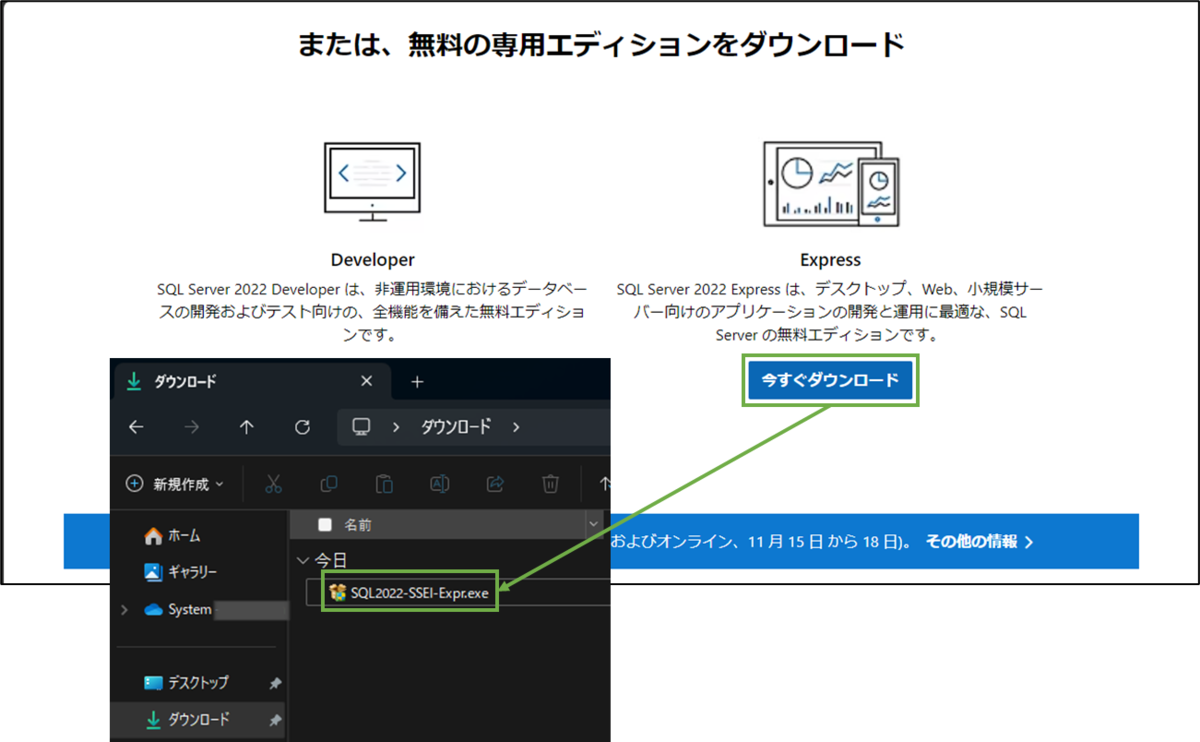The width and height of the screenshot is (1200, 742).
Task: Click 今すぐダウンロード under Express
Action: pyautogui.click(x=830, y=380)
